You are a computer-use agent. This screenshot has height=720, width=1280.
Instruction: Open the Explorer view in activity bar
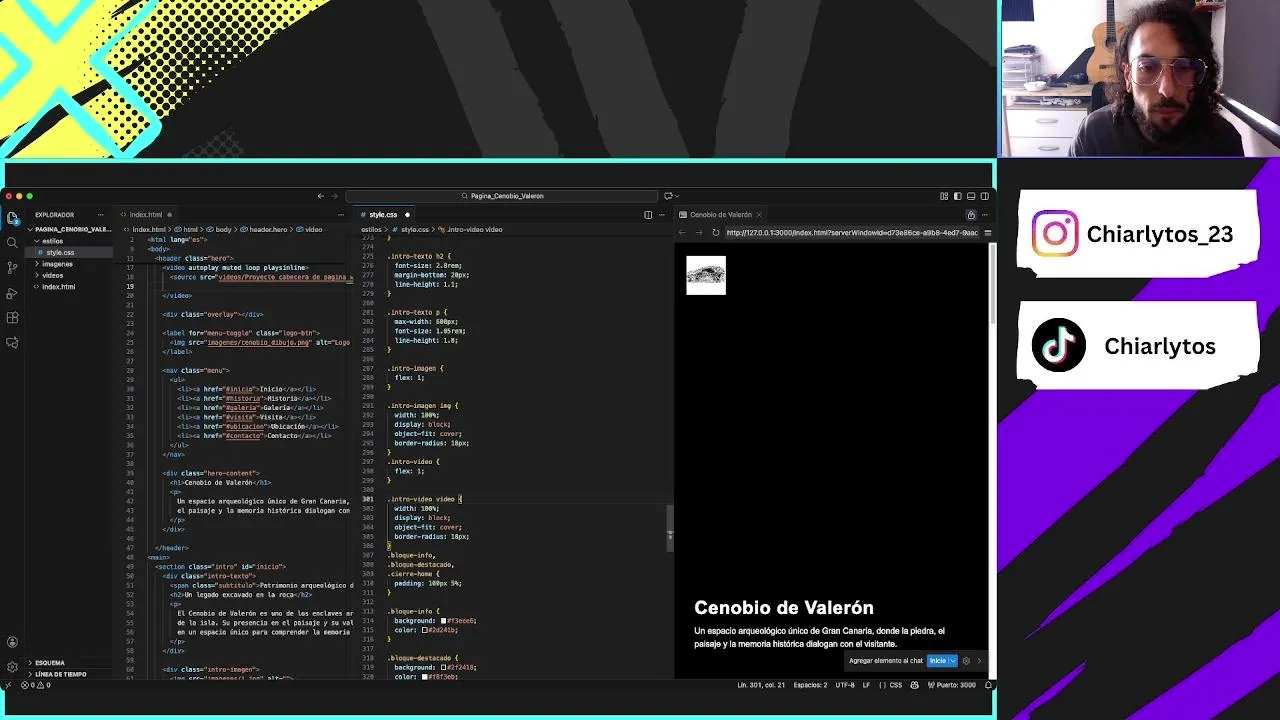(12, 217)
